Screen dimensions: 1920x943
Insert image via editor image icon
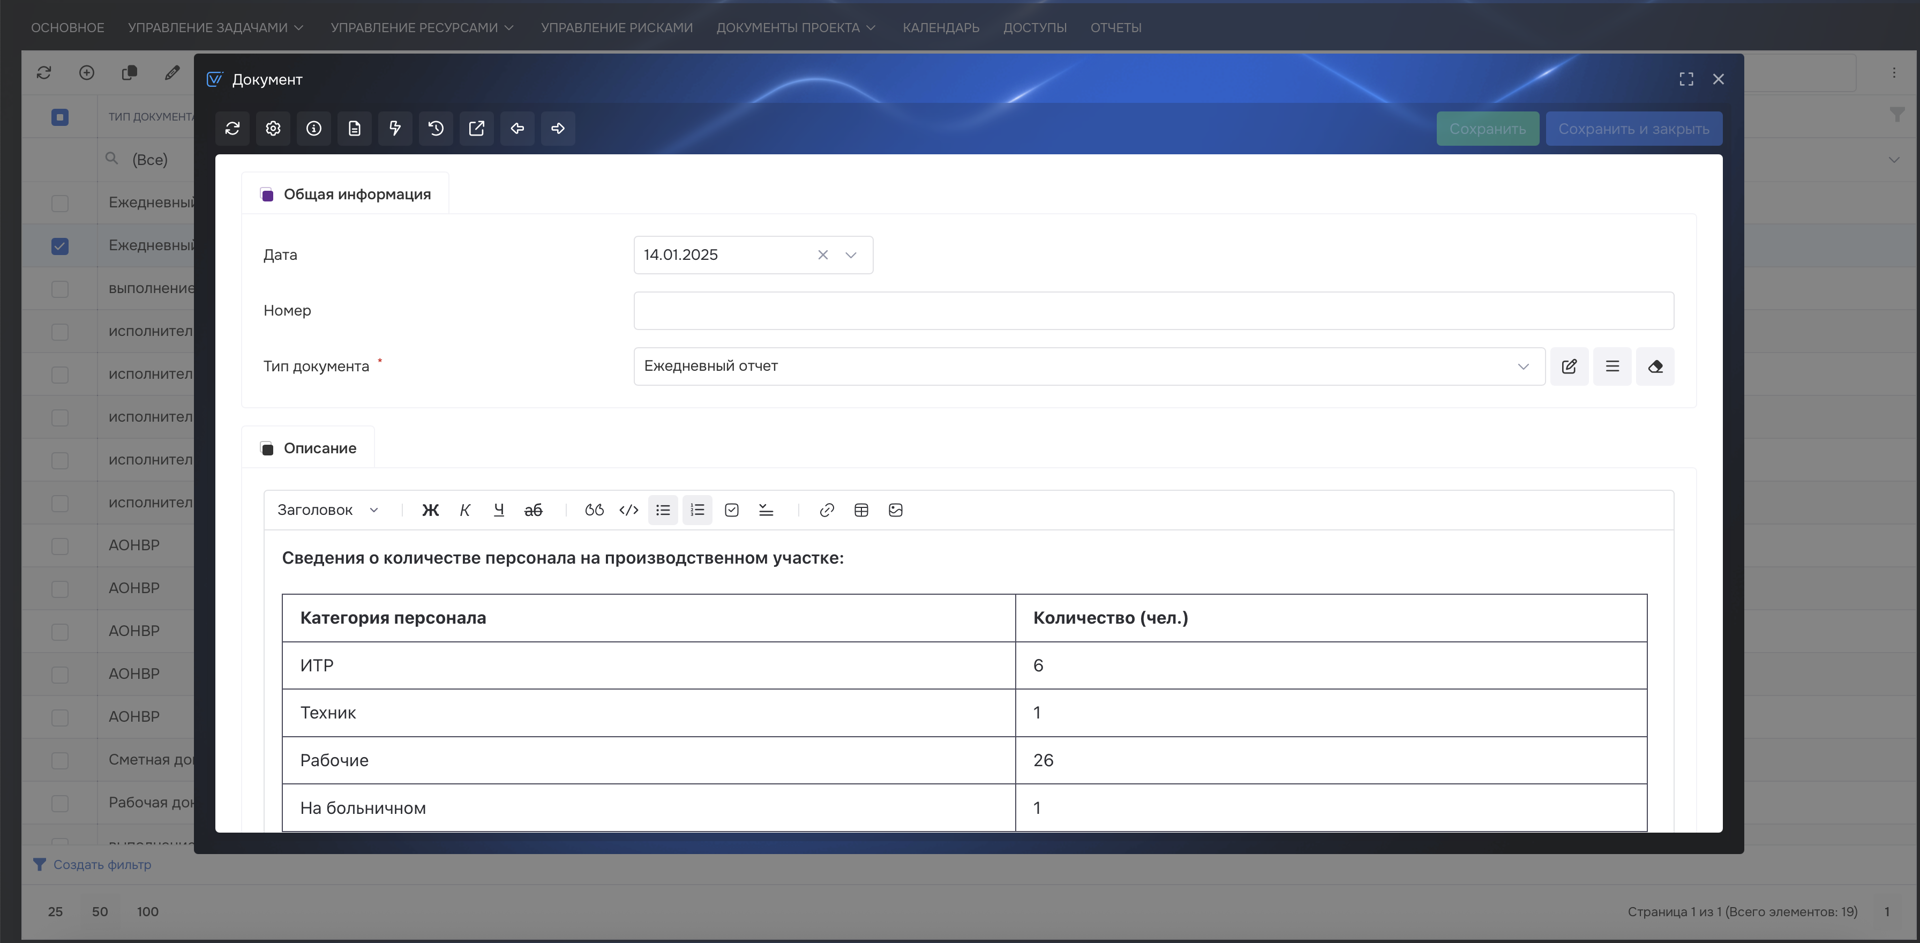click(896, 510)
